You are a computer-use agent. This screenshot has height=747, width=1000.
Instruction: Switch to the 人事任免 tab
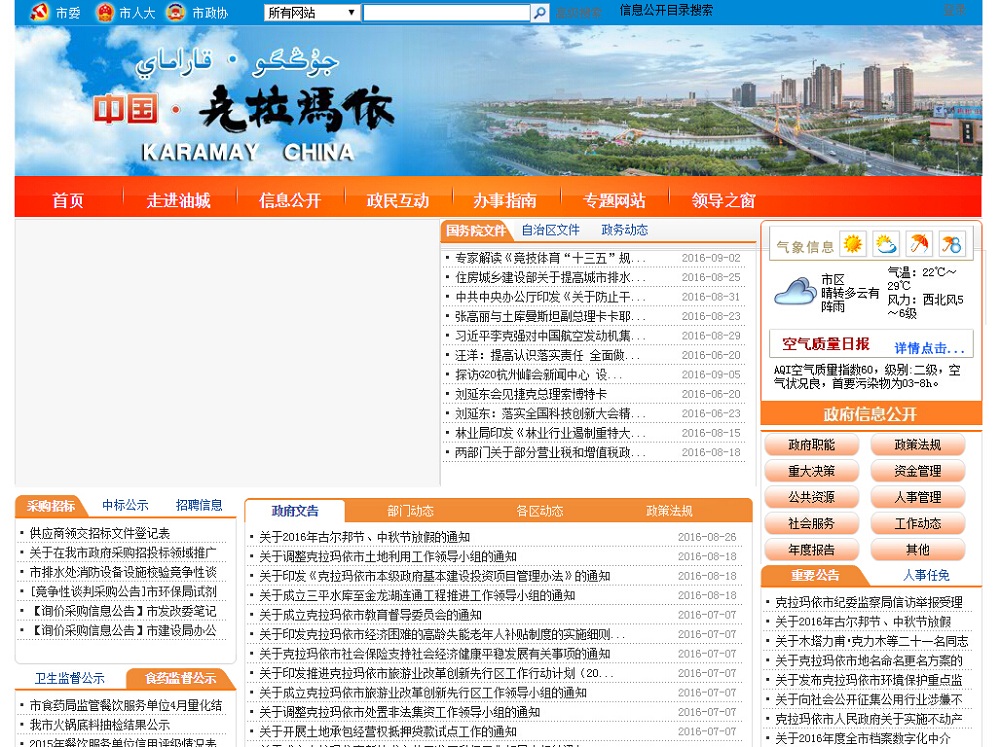[926, 575]
